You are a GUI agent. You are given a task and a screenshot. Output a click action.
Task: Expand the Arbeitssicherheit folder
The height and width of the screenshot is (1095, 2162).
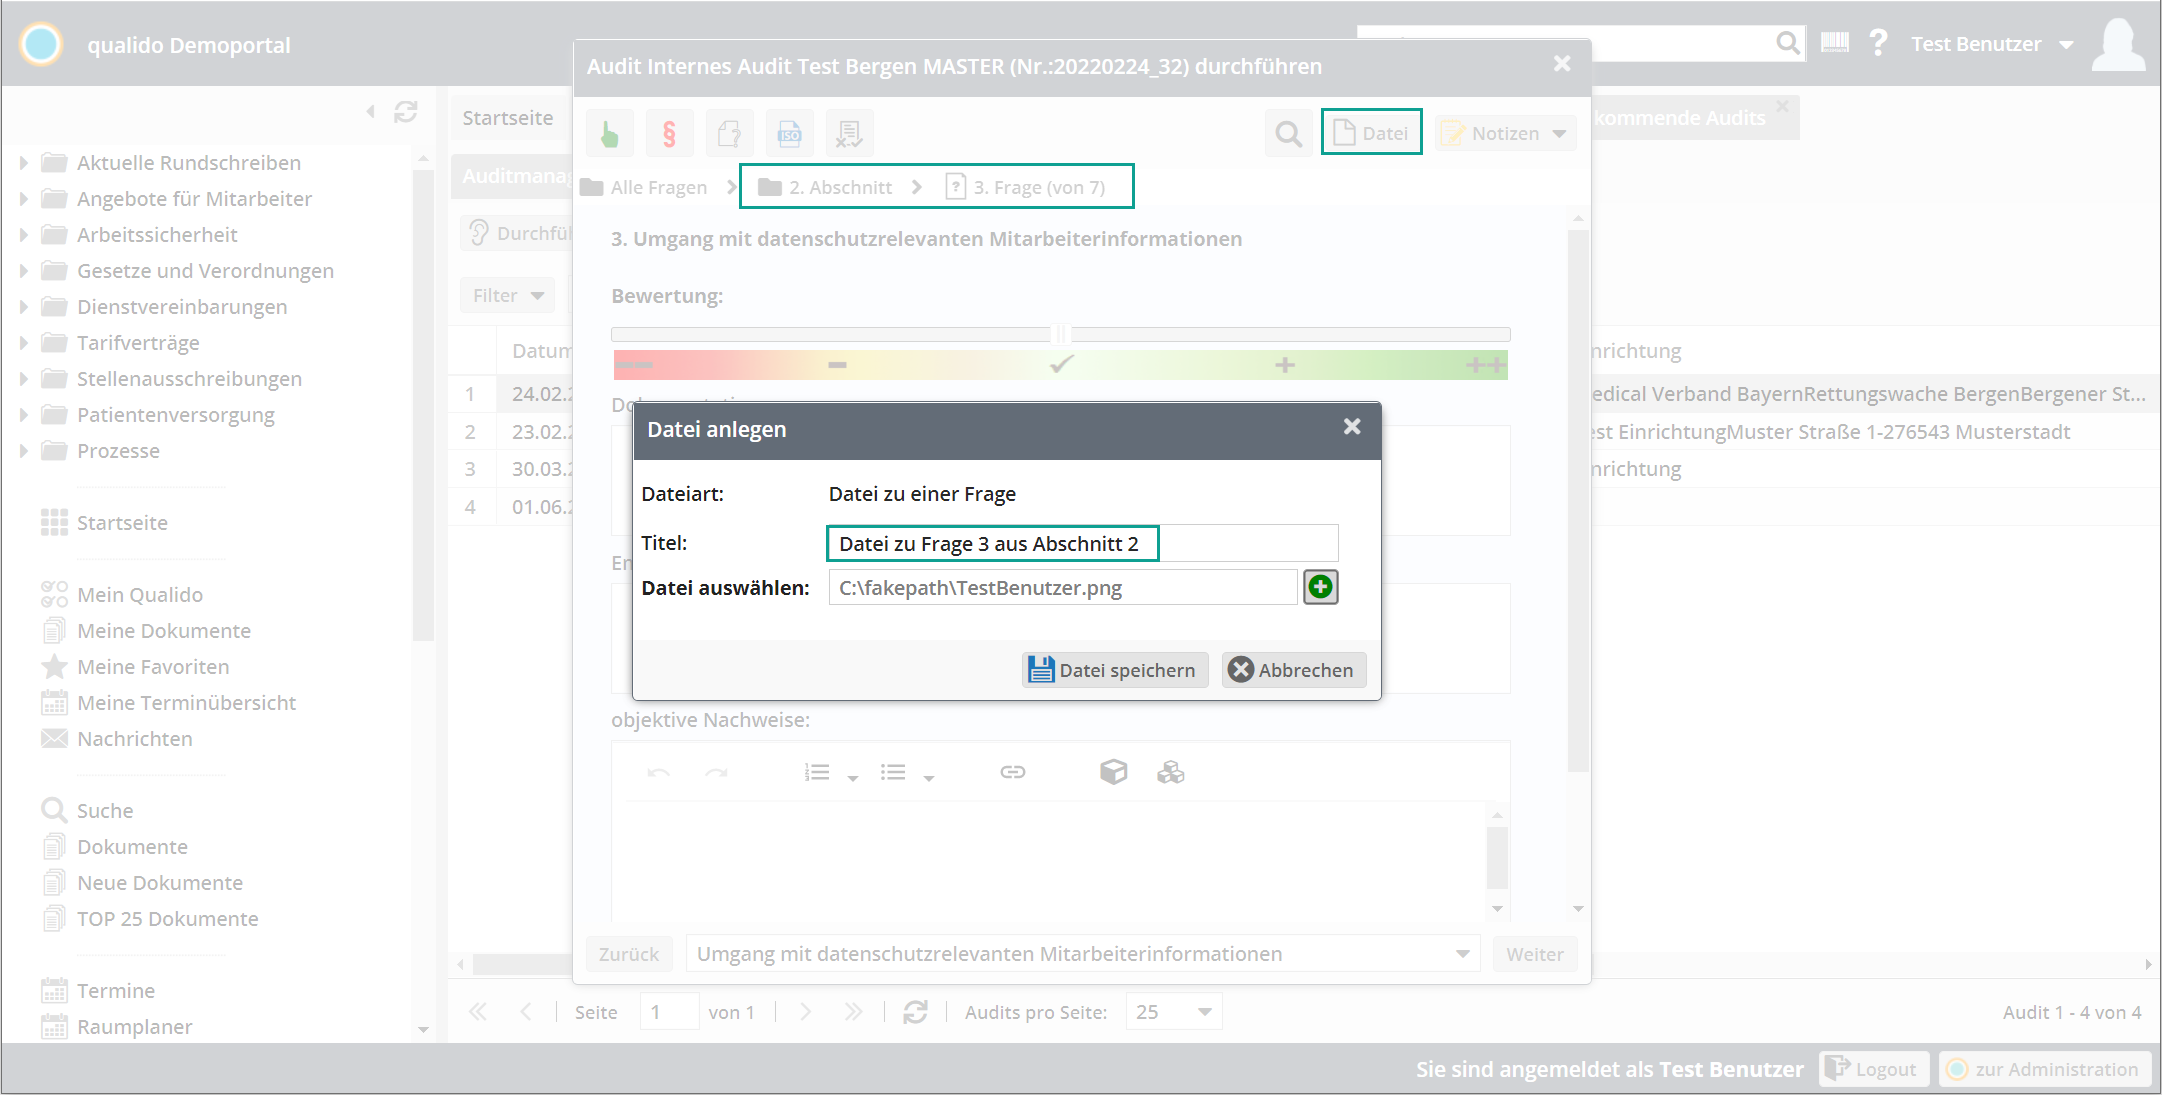(x=24, y=235)
